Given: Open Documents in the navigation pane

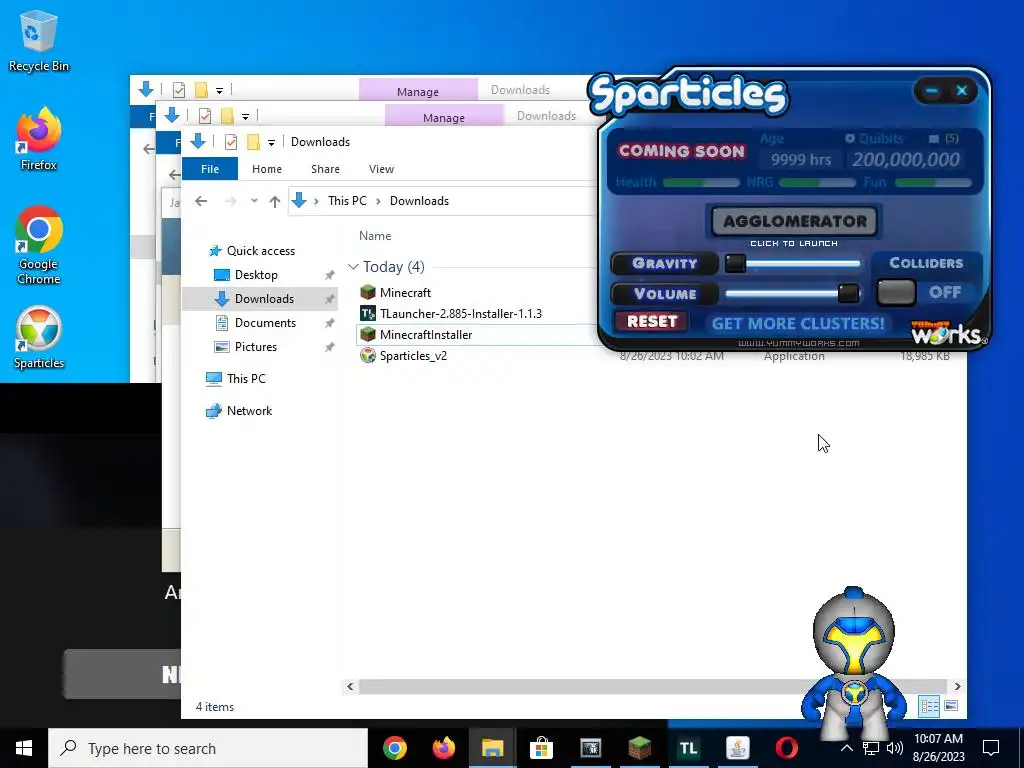Looking at the screenshot, I should click(x=265, y=323).
